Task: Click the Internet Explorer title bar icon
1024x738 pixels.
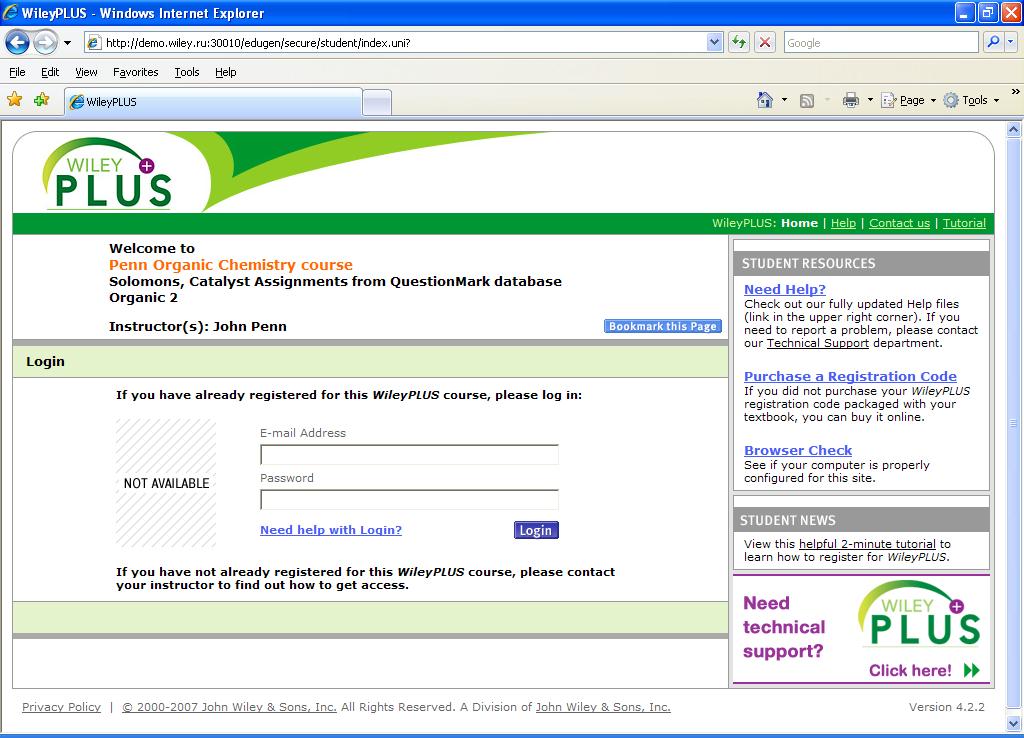Action: (10, 12)
